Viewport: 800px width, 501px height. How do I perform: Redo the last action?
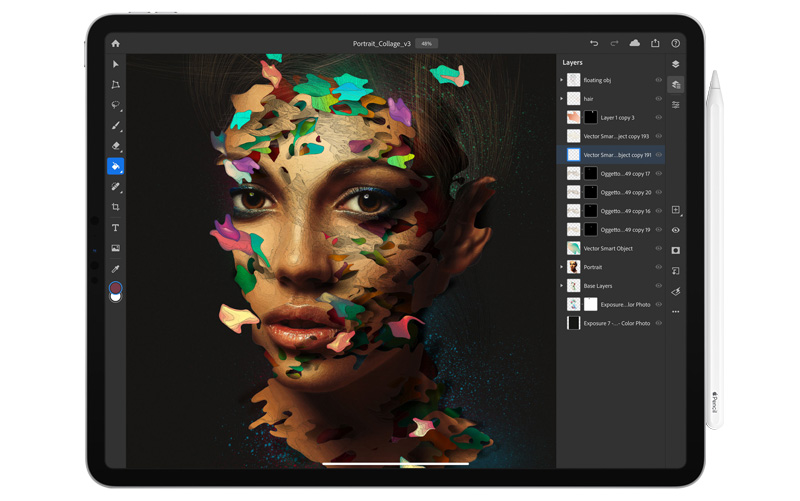point(614,43)
